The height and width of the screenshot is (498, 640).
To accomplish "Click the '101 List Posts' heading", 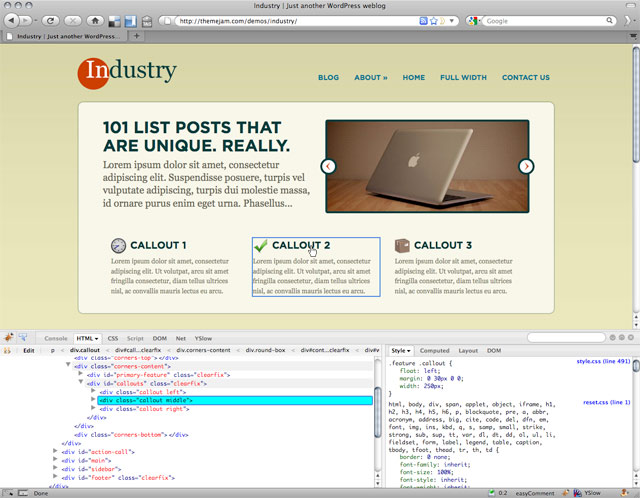I will coord(196,136).
